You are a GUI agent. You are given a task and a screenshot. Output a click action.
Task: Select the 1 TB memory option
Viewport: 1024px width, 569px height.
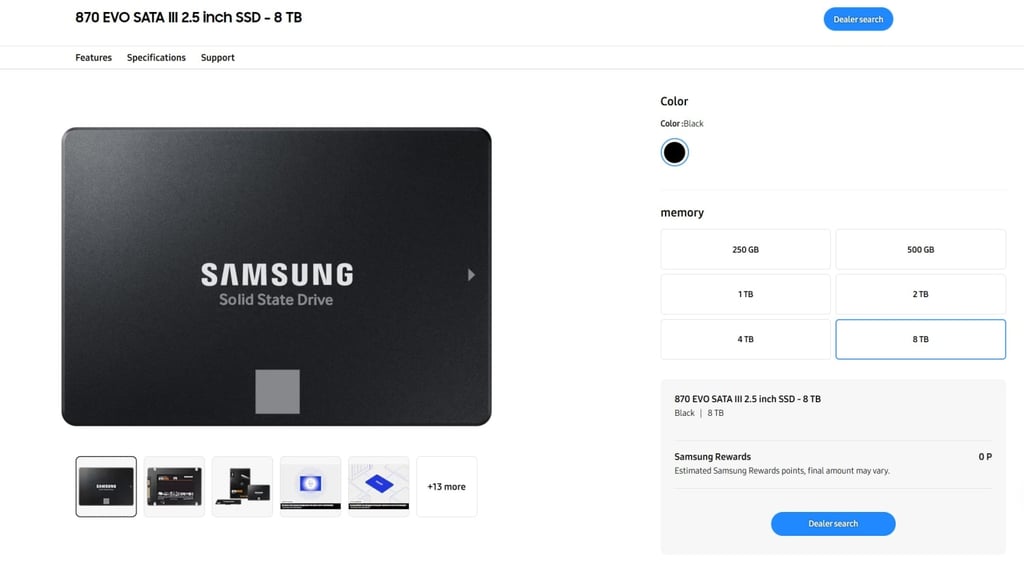[x=745, y=294]
